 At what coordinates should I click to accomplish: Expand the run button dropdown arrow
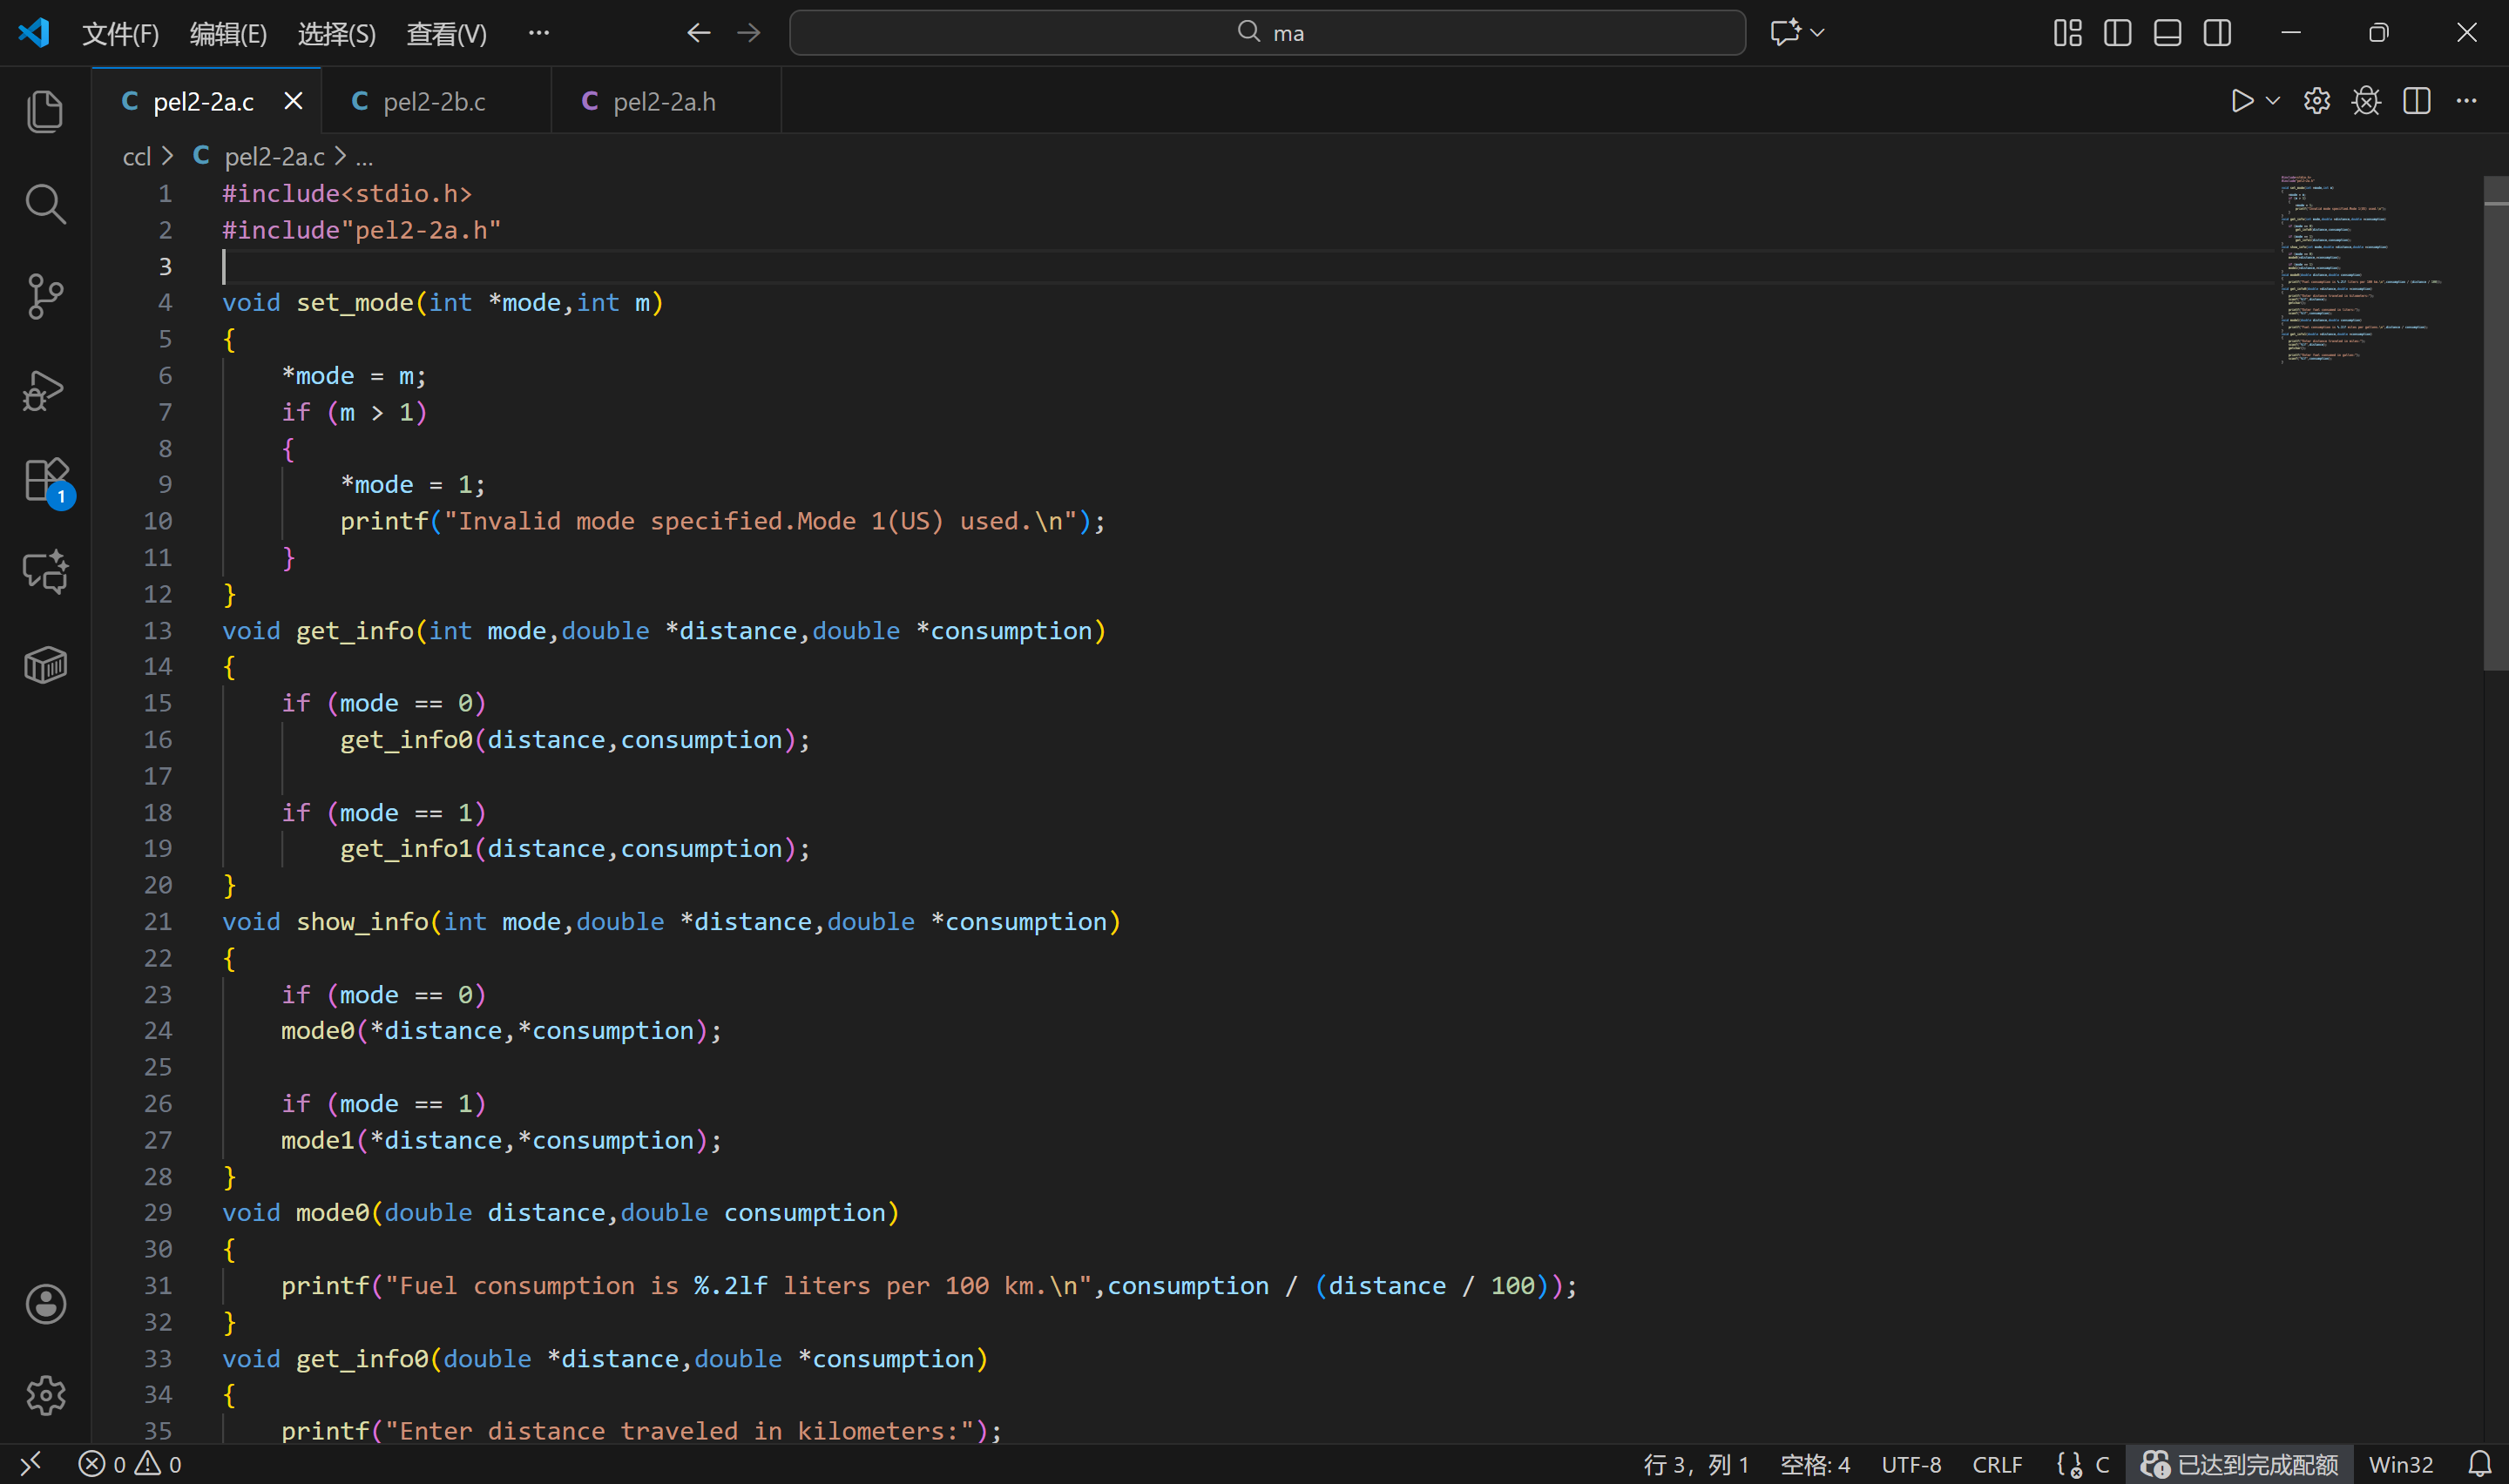(x=2273, y=101)
